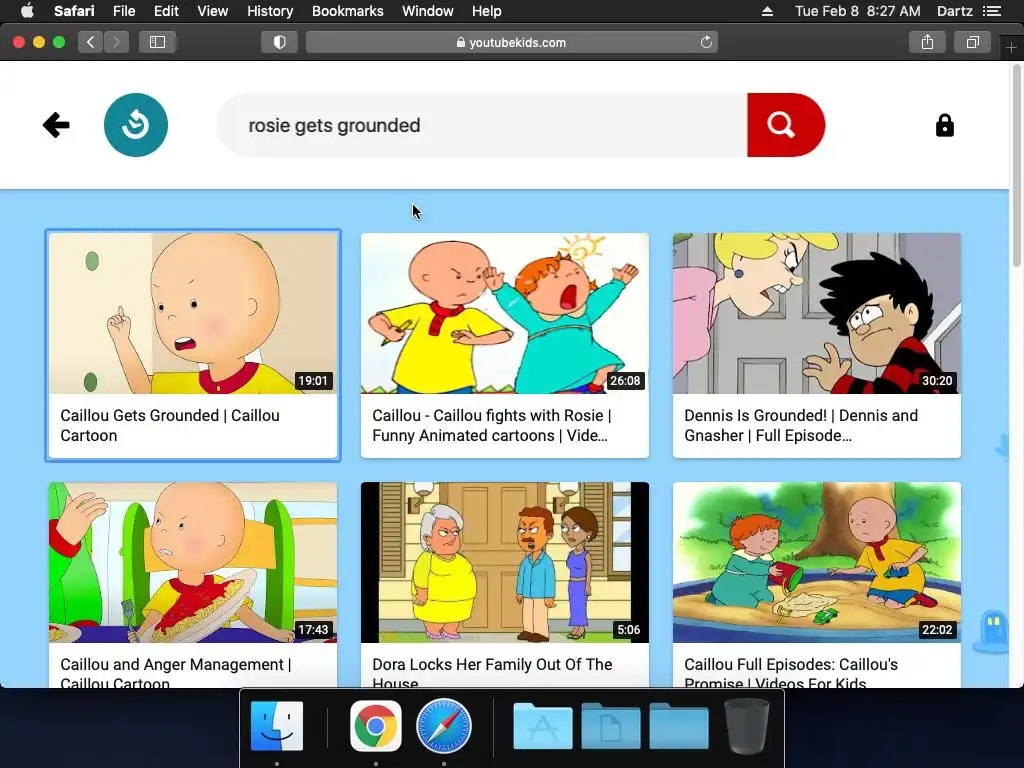
Task: Play Dennis Is Grounded thumbnail
Action: [x=817, y=313]
